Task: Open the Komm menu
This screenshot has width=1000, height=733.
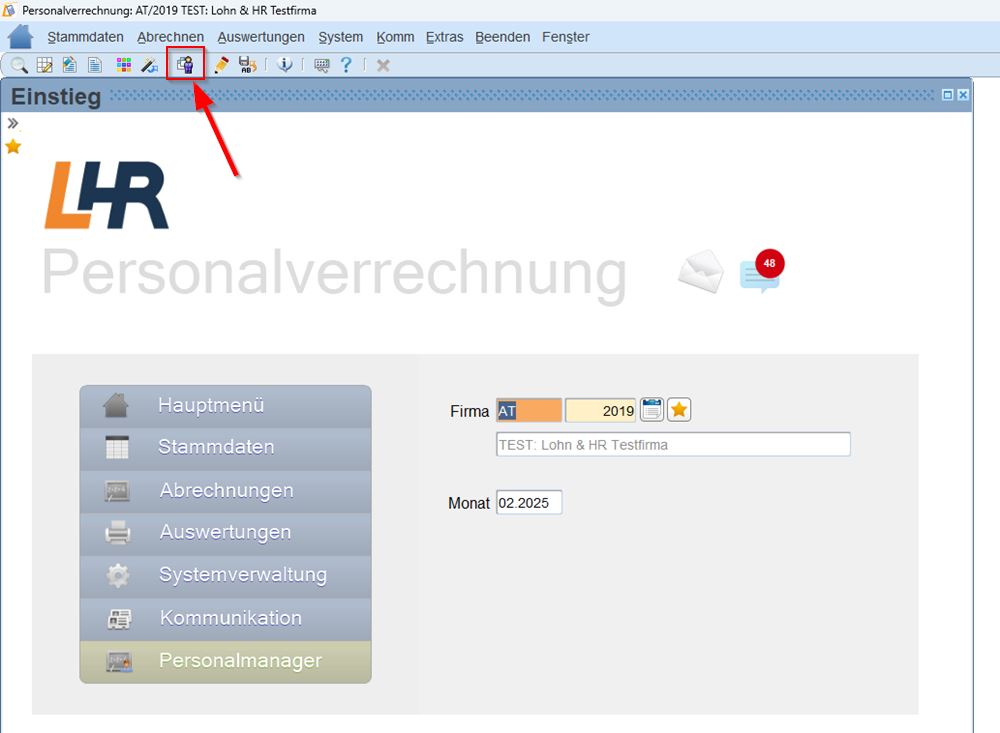Action: (x=395, y=37)
